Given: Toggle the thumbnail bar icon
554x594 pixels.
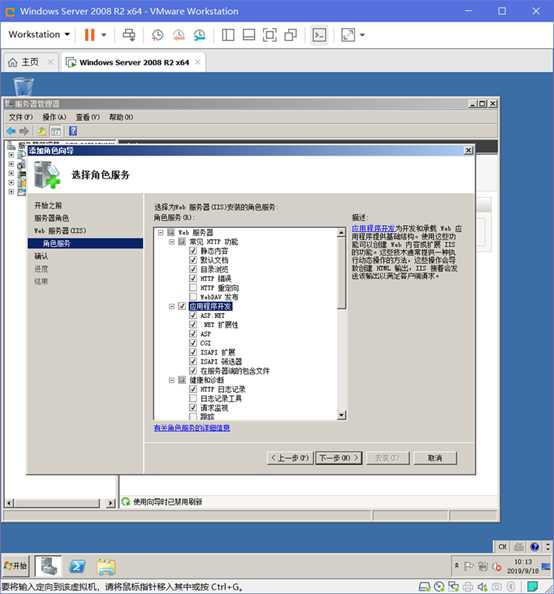Looking at the screenshot, I should tap(249, 35).
